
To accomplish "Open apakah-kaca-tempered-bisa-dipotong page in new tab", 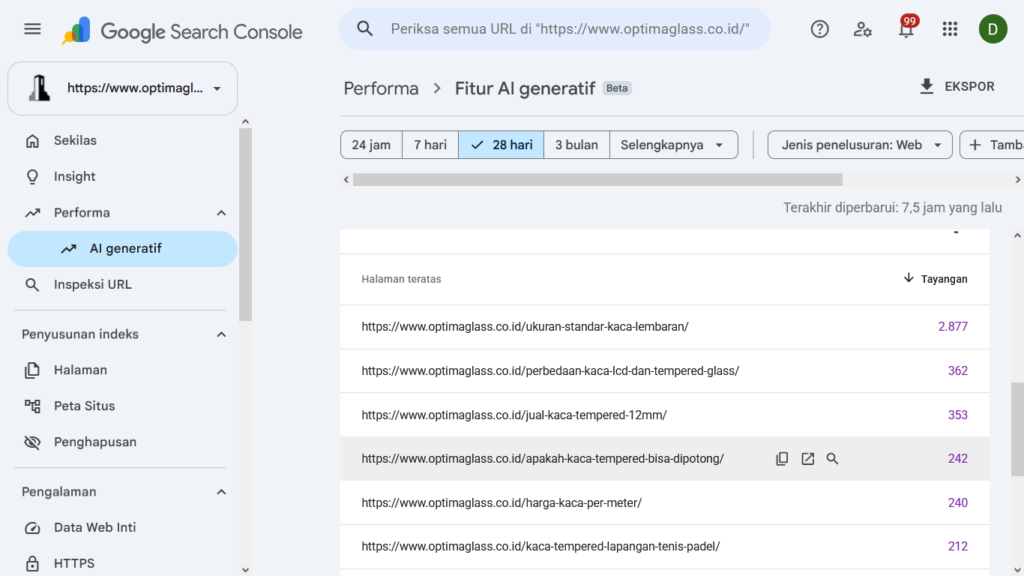I will pyautogui.click(x=807, y=458).
